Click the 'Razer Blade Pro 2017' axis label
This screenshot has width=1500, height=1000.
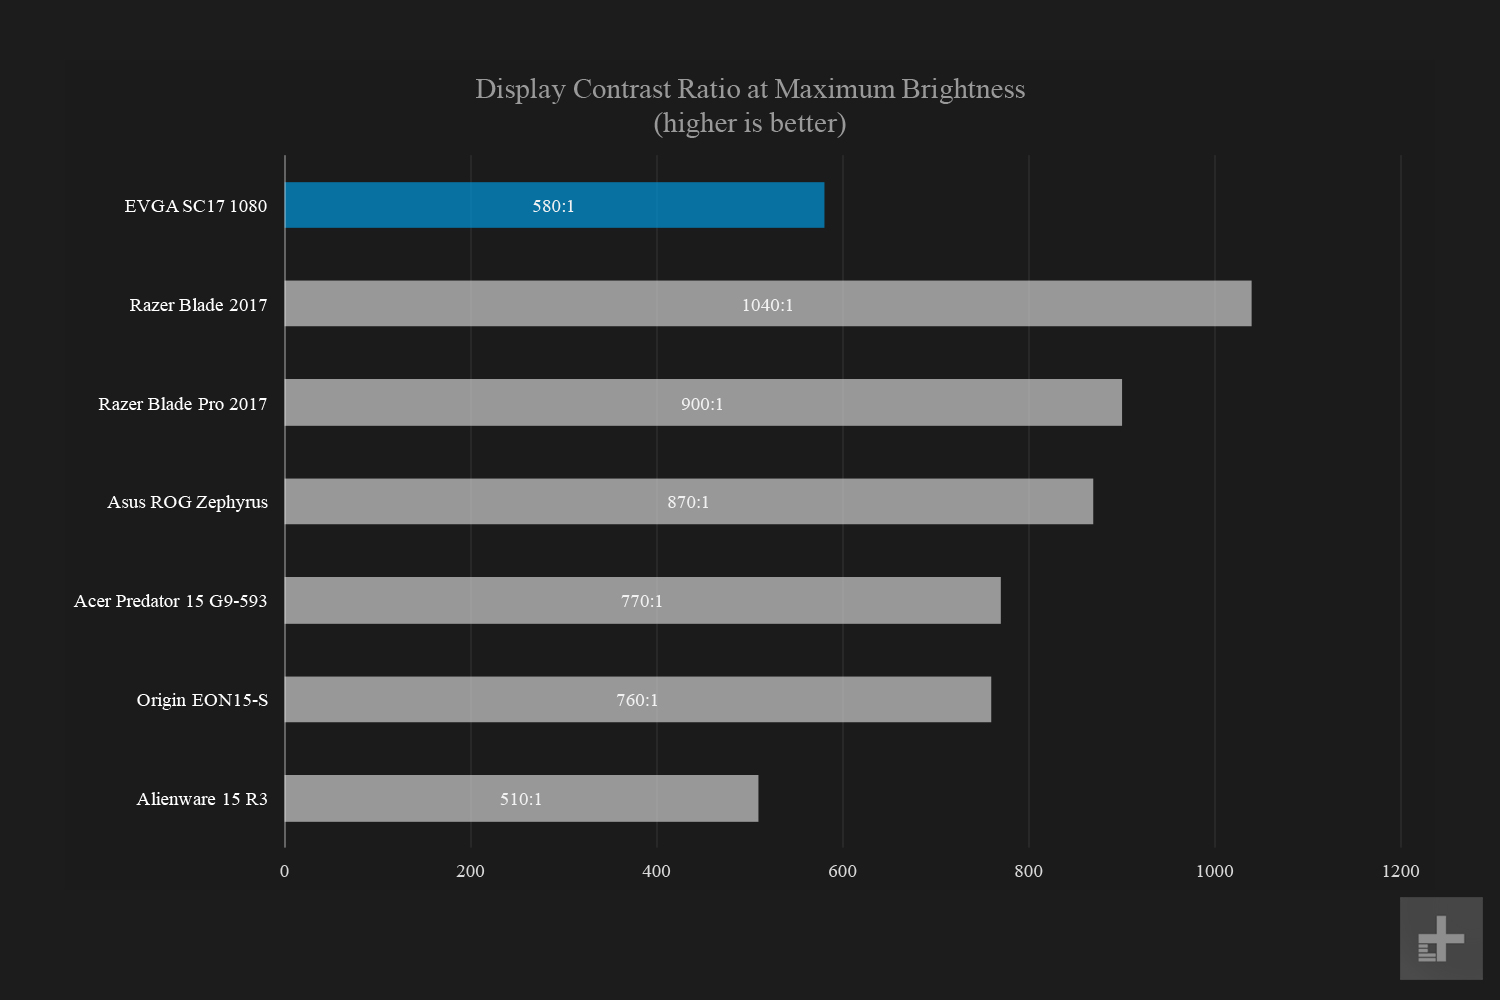pyautogui.click(x=183, y=404)
